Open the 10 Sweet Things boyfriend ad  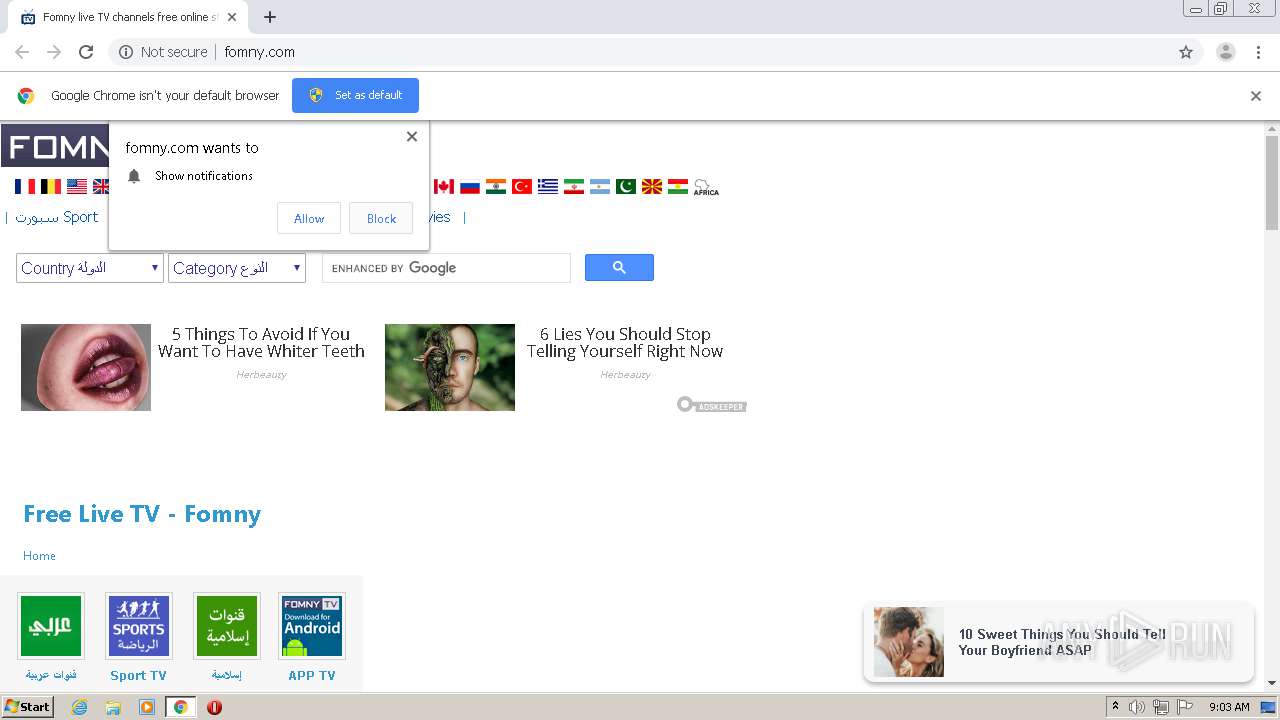[1058, 642]
